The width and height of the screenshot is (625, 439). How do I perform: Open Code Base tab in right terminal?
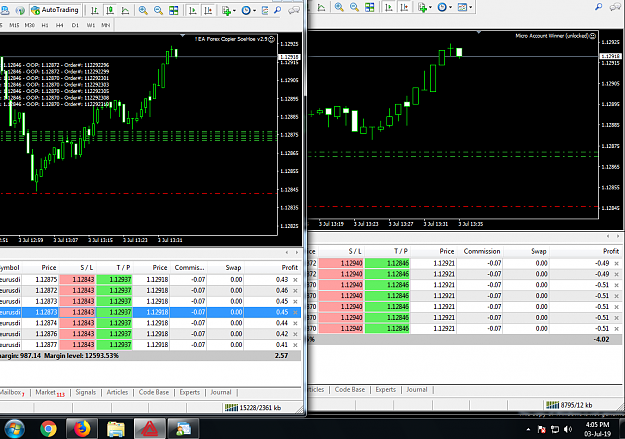click(x=350, y=390)
